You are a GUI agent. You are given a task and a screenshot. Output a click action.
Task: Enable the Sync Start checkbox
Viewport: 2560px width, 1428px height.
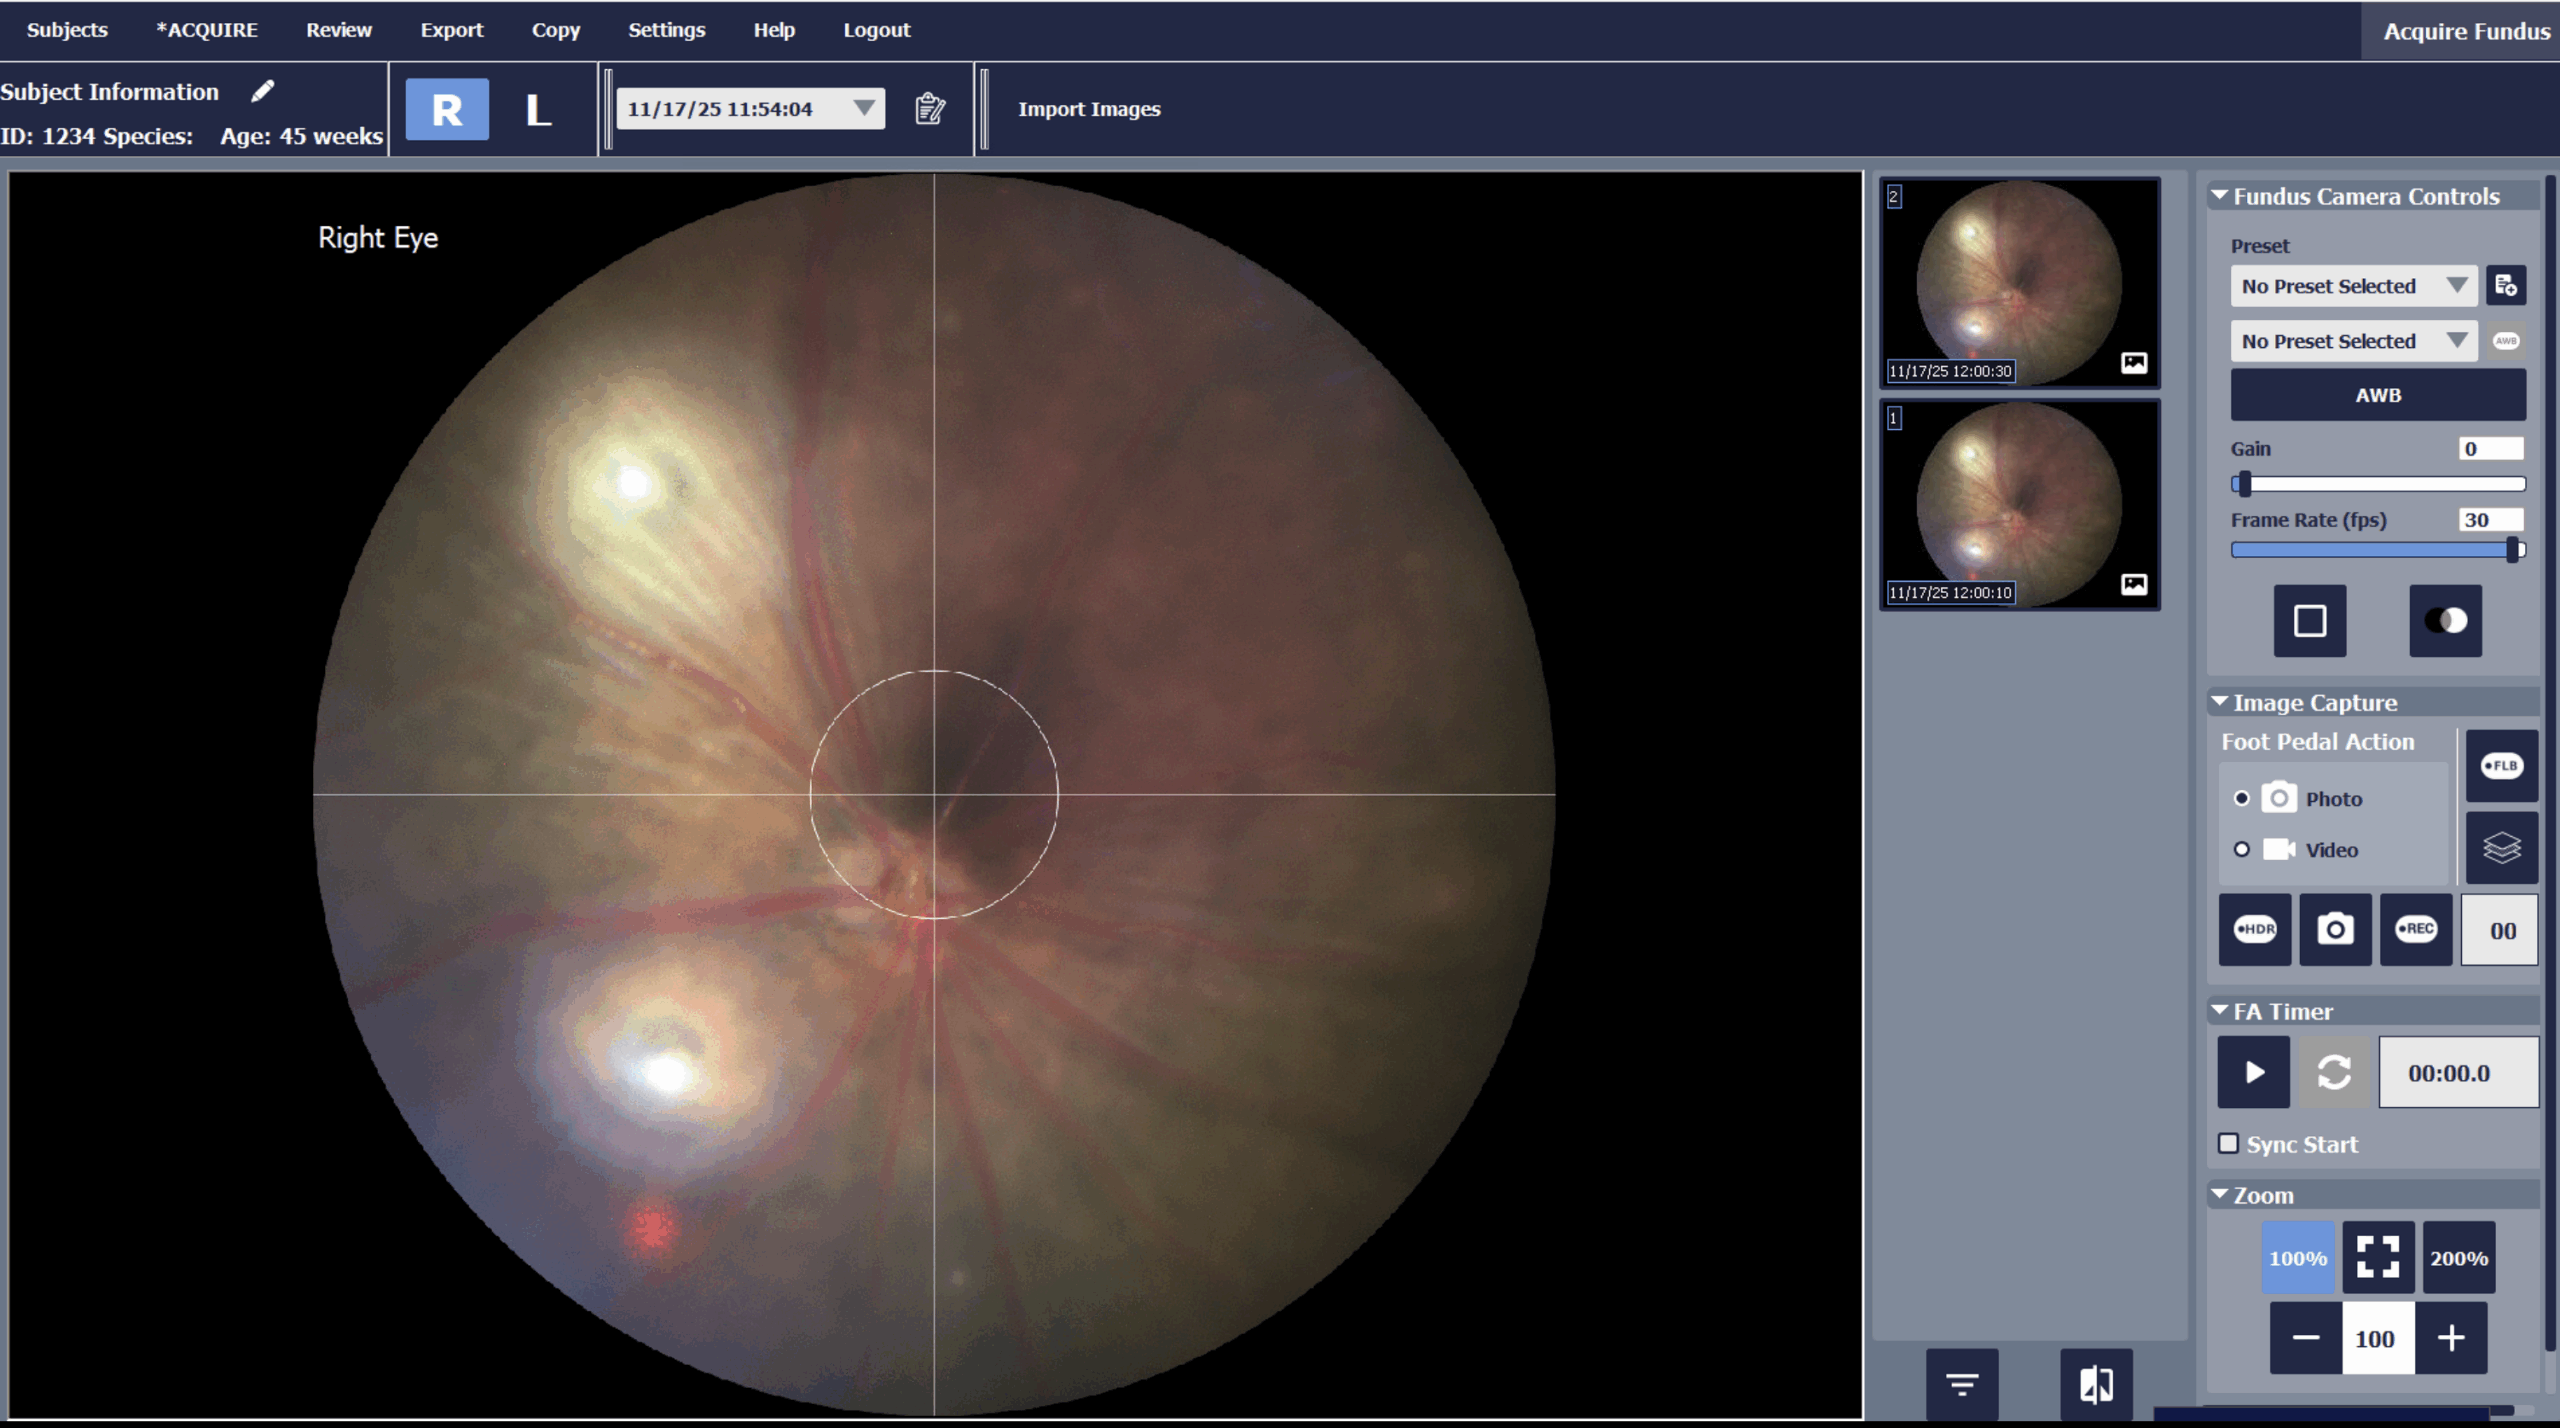[2228, 1143]
